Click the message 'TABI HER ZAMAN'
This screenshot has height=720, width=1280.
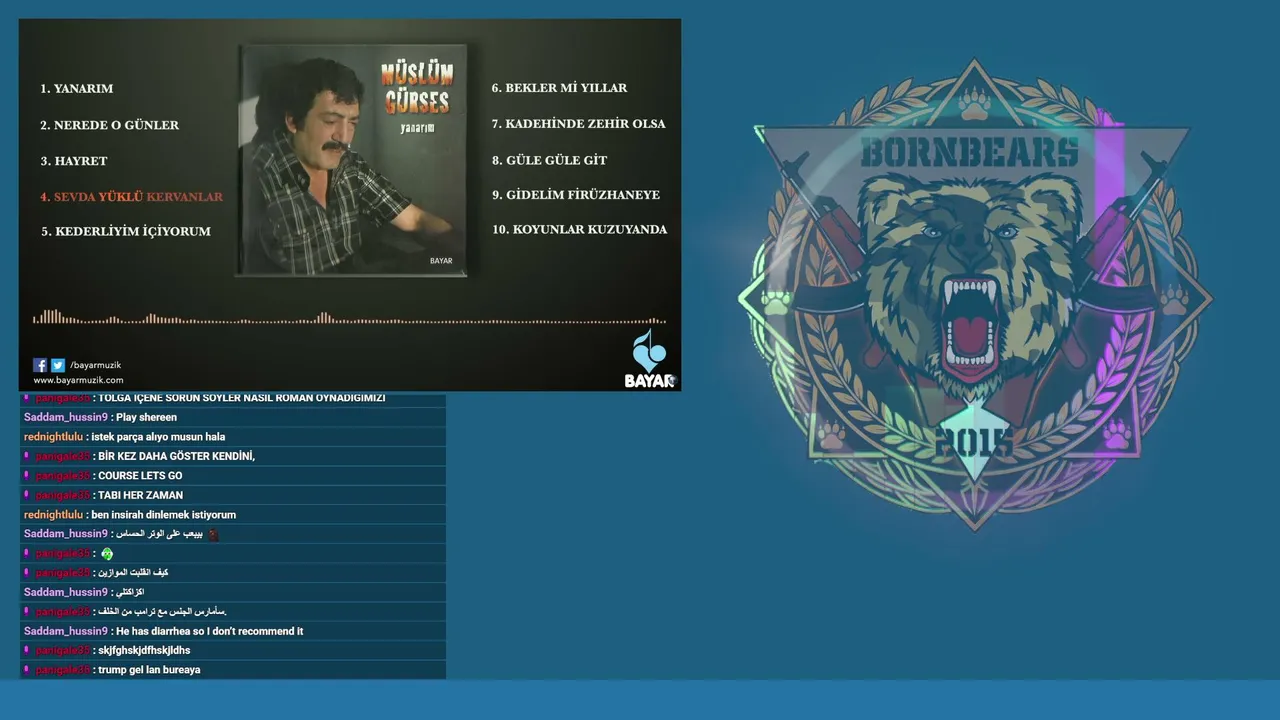click(140, 495)
